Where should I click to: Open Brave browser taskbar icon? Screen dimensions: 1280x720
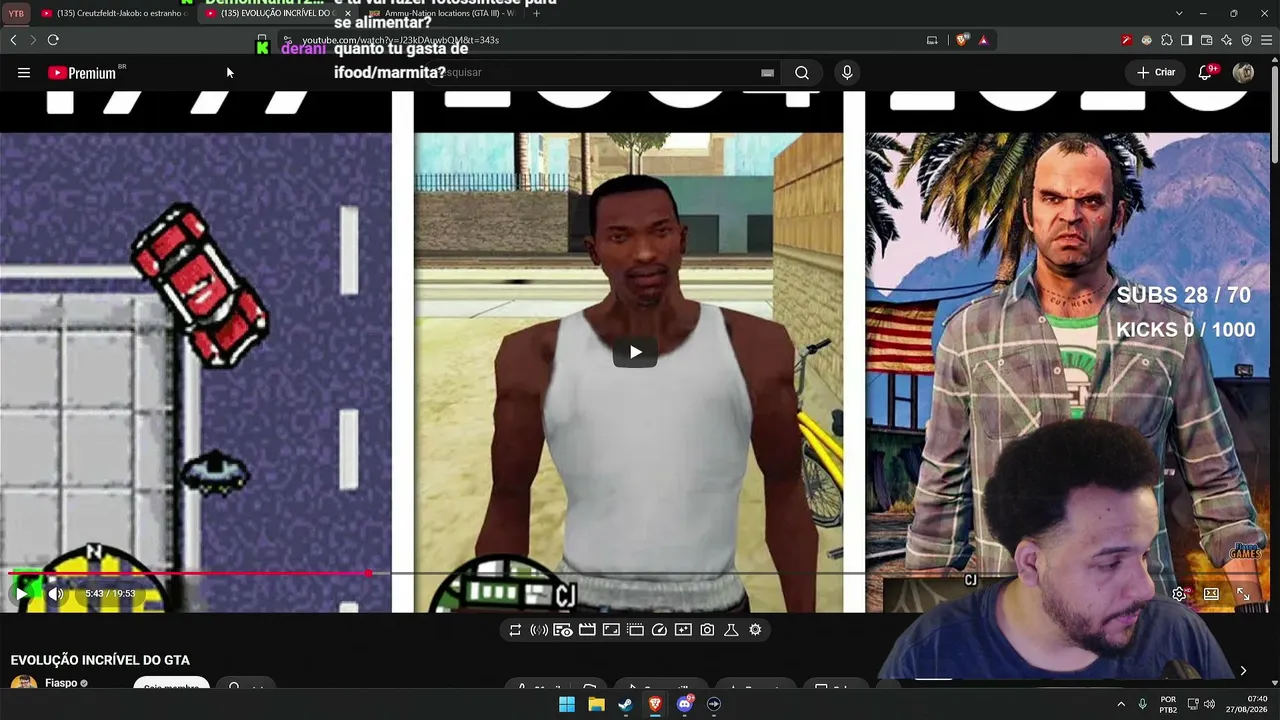pos(655,704)
